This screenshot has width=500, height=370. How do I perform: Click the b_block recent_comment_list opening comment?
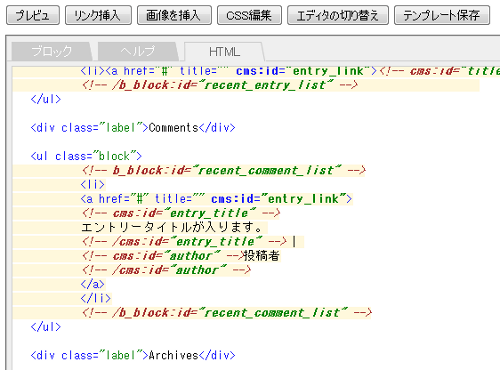coord(223,170)
